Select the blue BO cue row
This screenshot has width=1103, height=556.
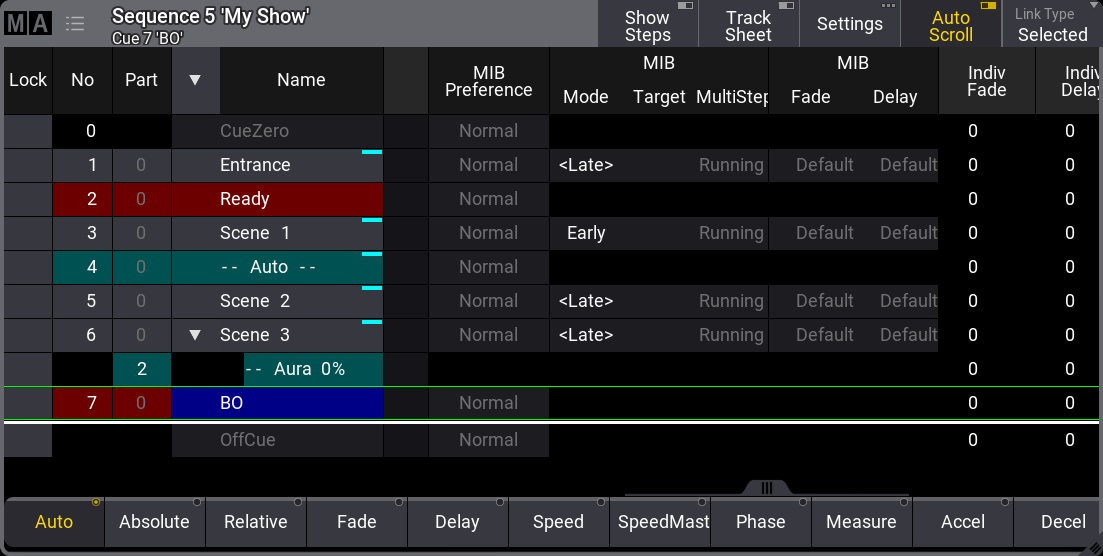pos(277,403)
